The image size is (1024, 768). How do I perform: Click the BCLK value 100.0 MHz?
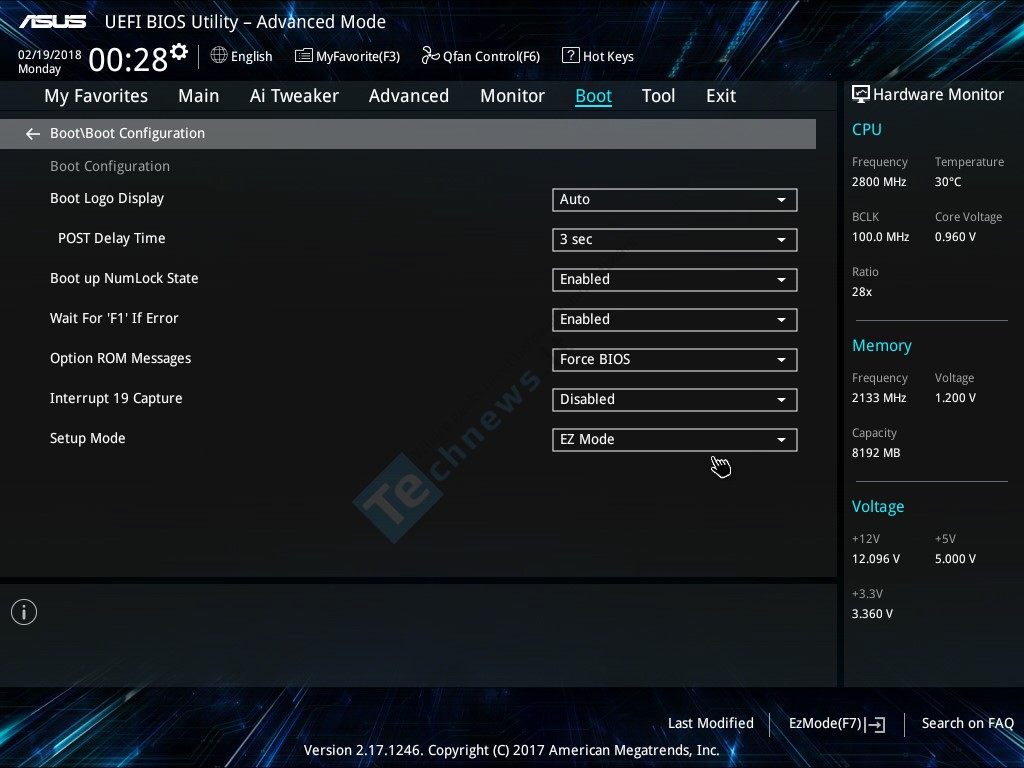point(880,237)
